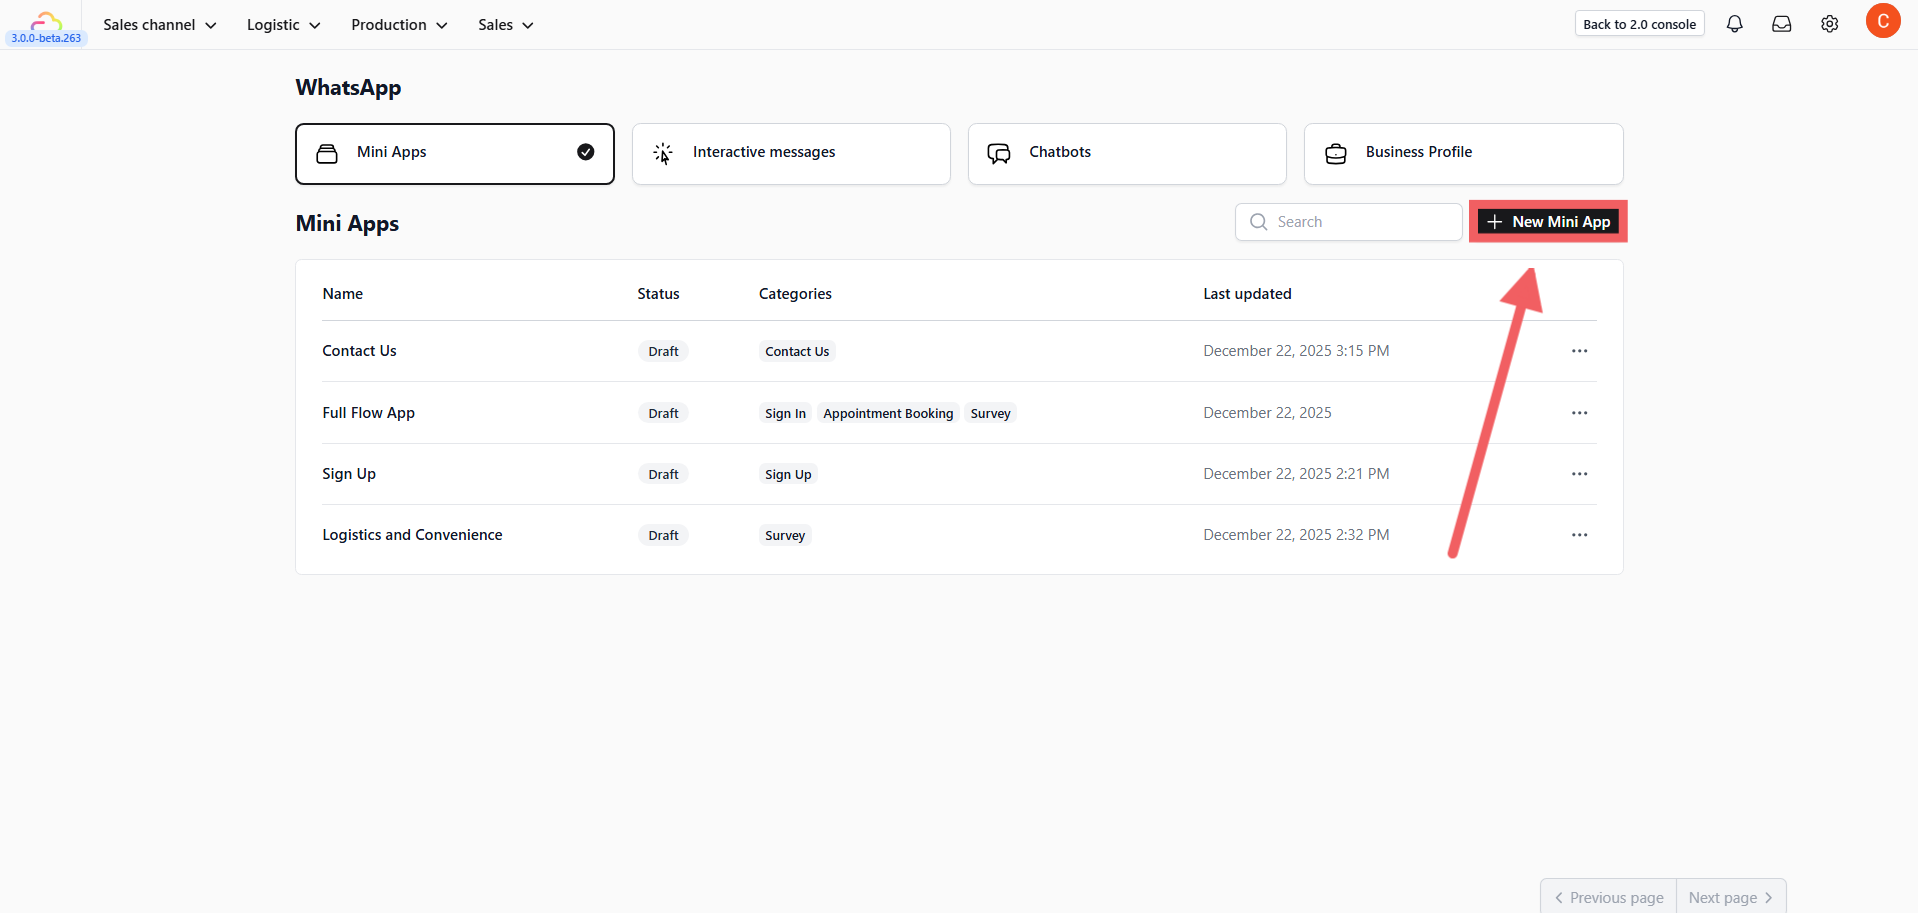Select the Mini Apps tab card
This screenshot has height=914, width=1919.
(x=455, y=154)
